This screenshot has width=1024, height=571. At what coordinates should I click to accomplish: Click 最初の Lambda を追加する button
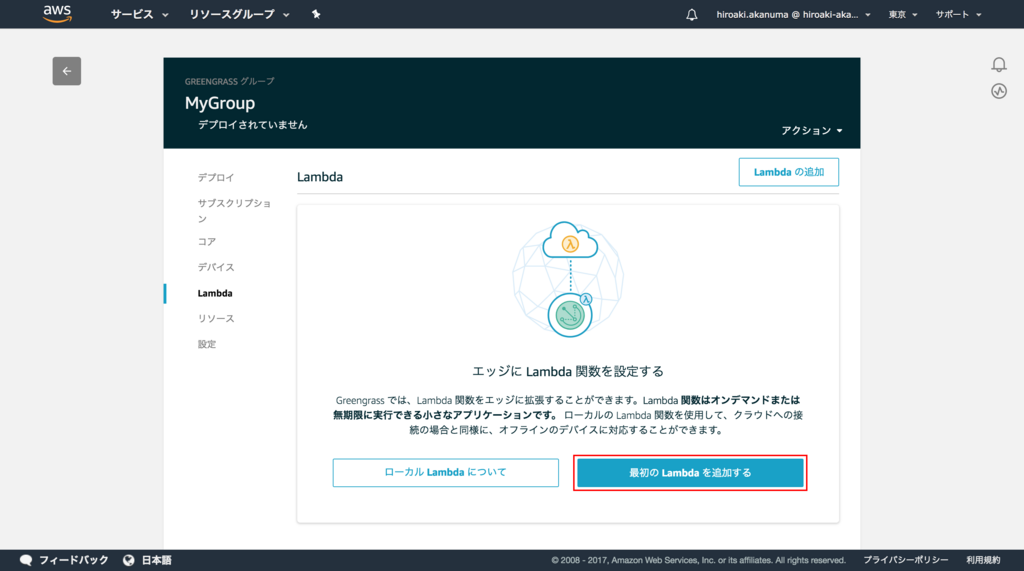coord(690,473)
